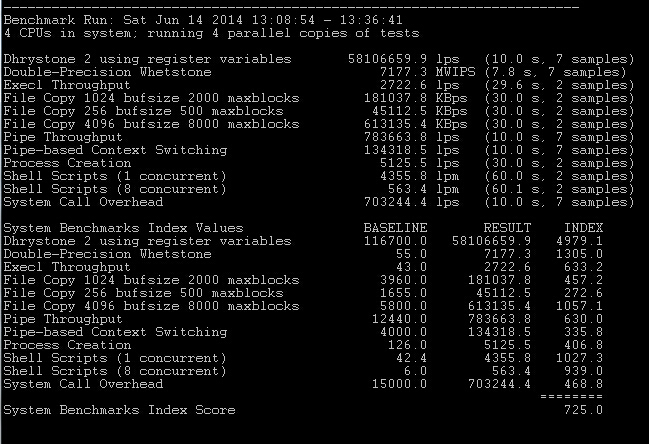This screenshot has height=444, width=649.
Task: Click Shell Scripts 8 timing '(60.1 s, 2 samples)'
Action: 559,190
